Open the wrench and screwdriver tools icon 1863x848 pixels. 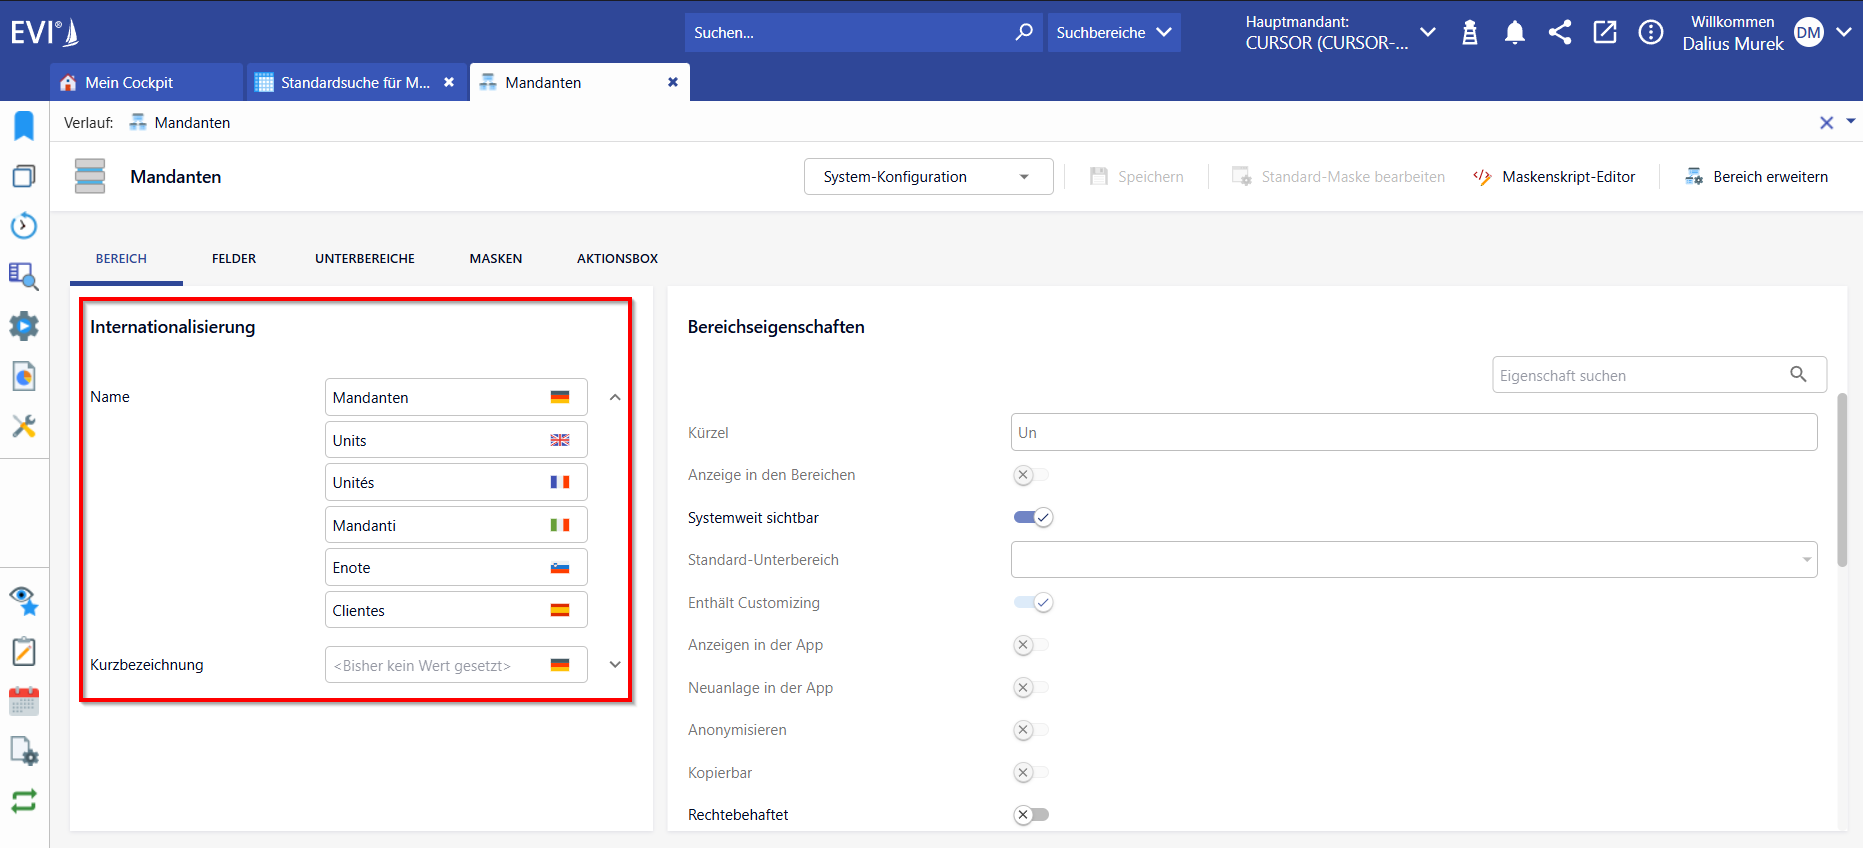[x=24, y=427]
